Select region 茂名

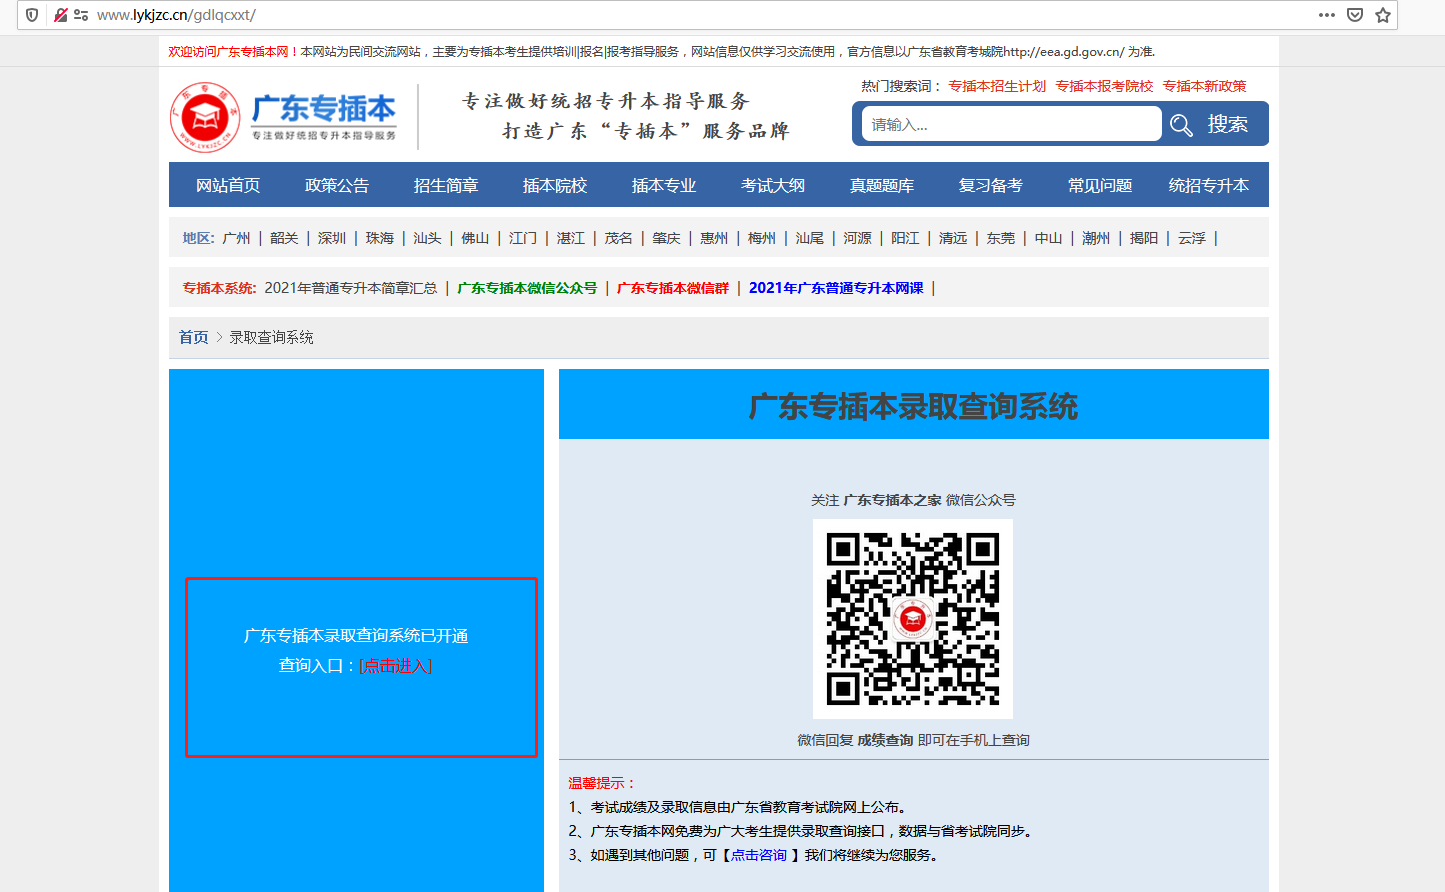click(619, 238)
